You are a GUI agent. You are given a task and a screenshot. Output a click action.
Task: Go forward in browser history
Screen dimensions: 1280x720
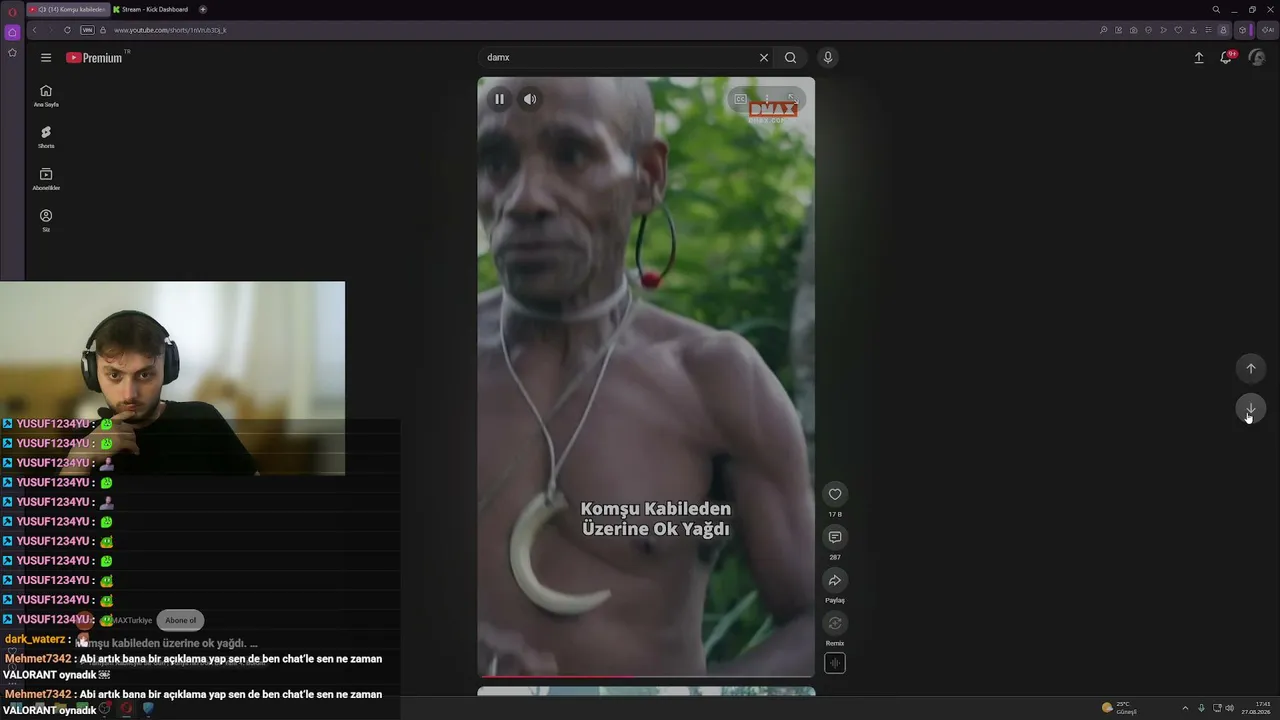click(50, 30)
